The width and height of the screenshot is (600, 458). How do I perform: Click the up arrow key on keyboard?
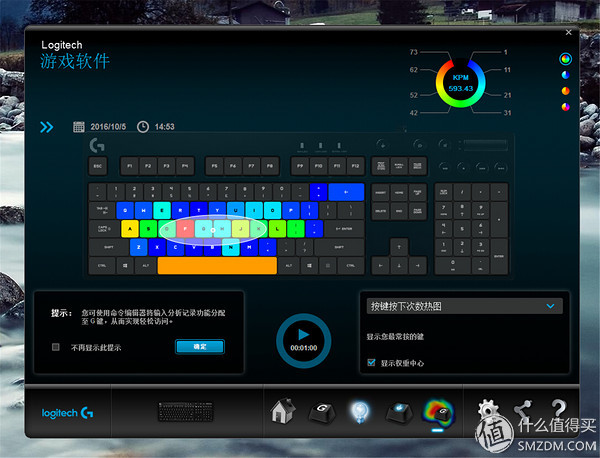tap(399, 247)
